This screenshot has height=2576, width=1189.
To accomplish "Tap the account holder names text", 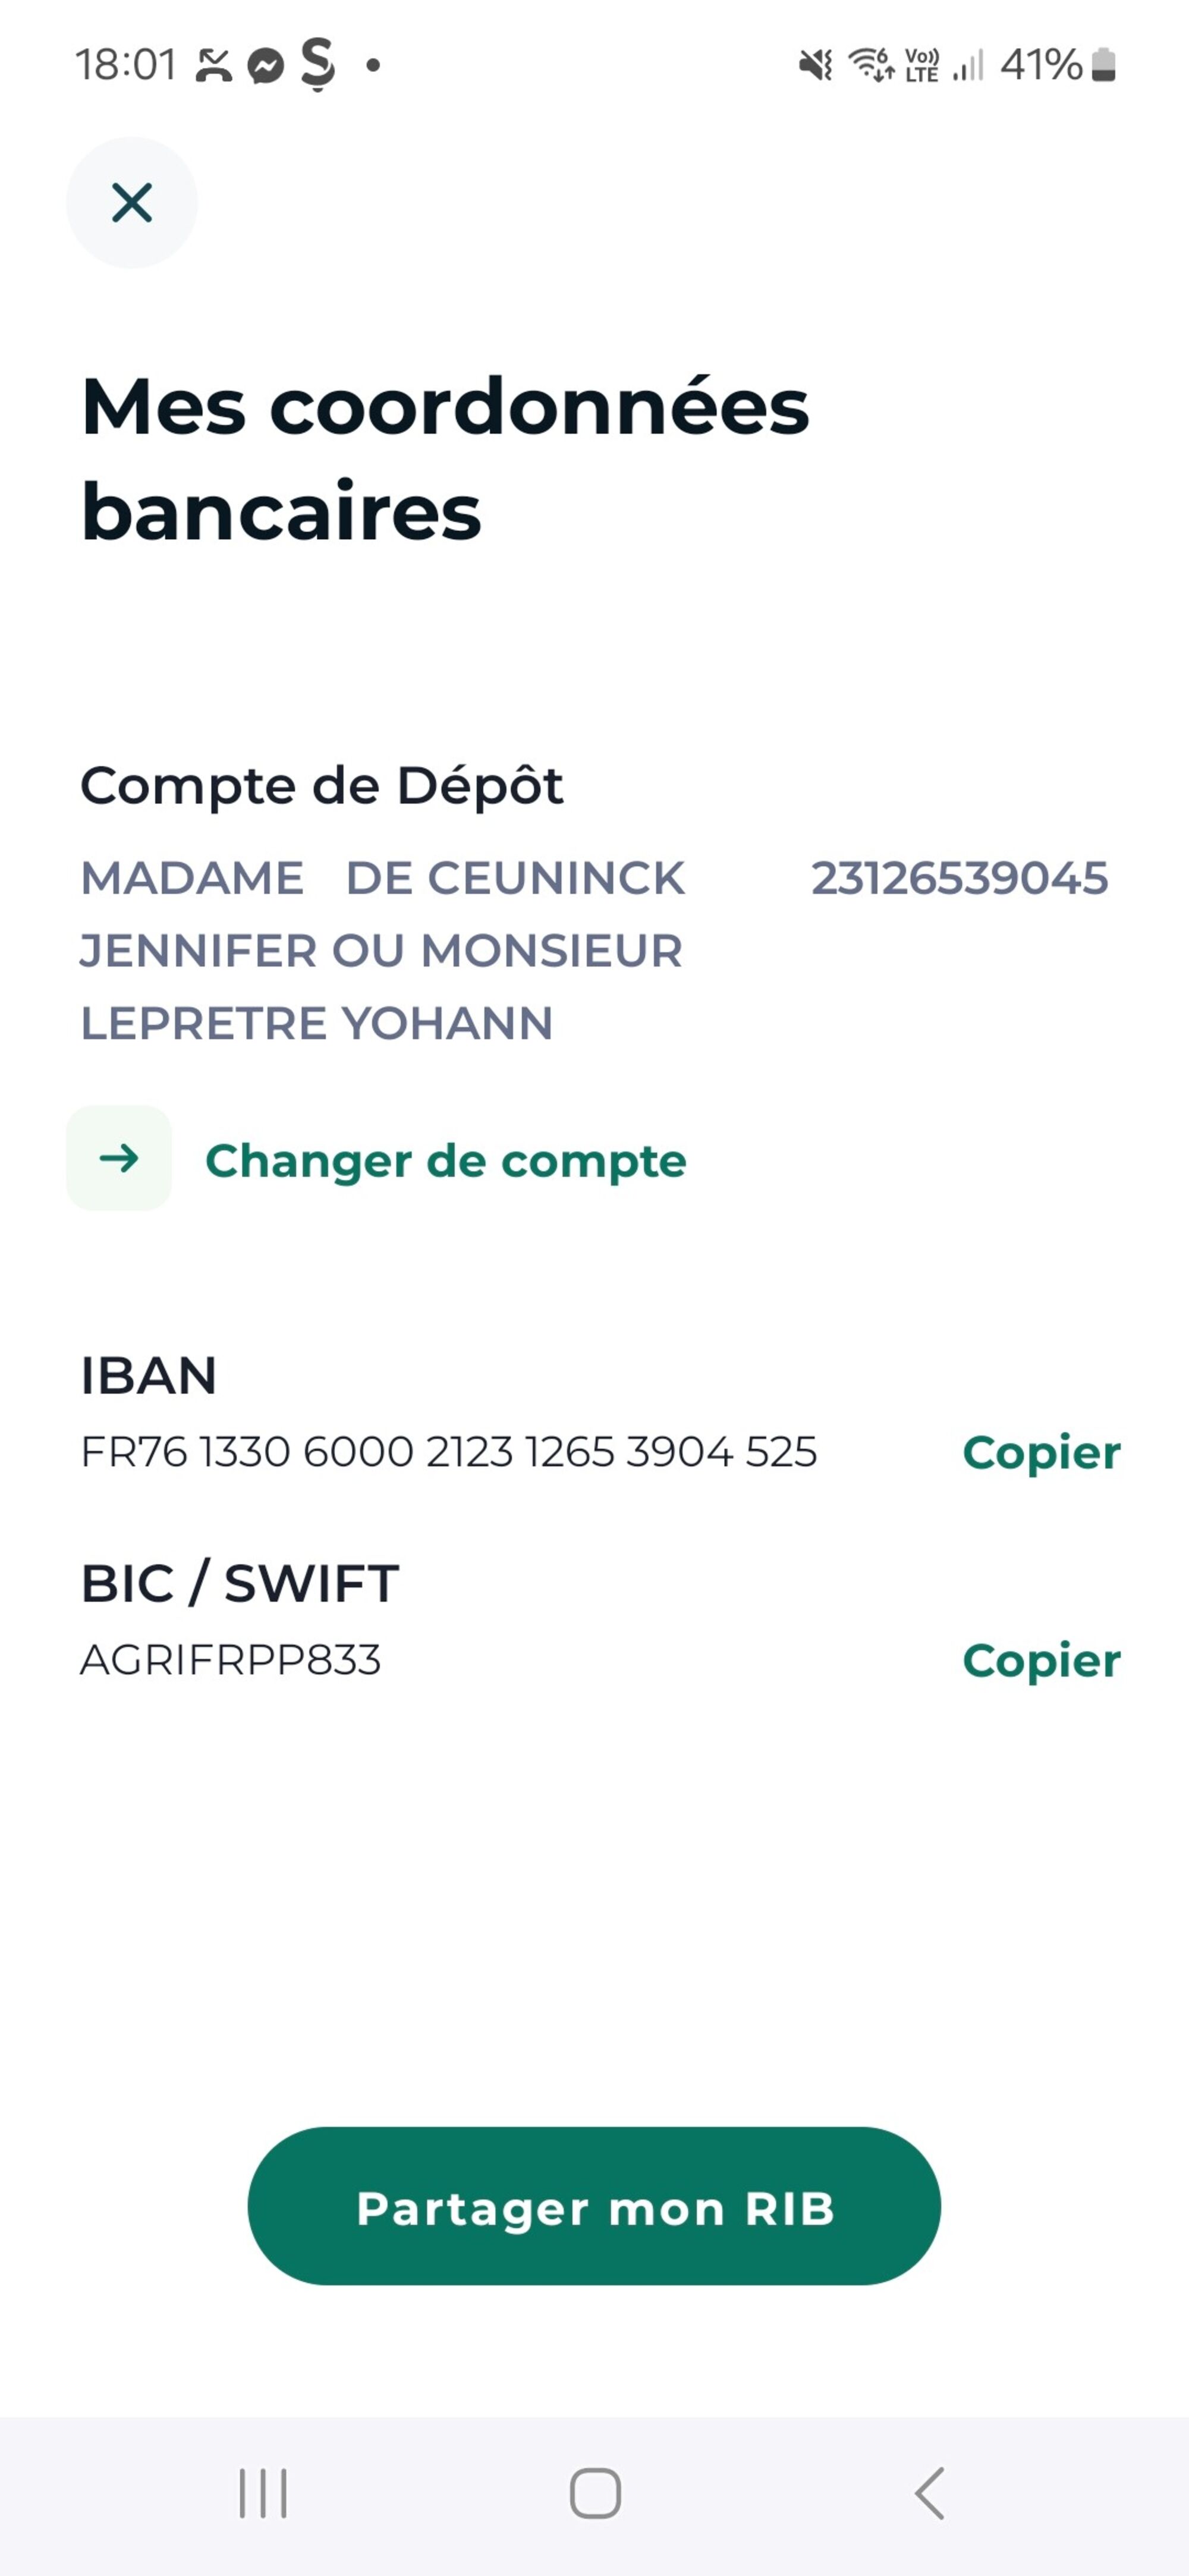I will 382,950.
